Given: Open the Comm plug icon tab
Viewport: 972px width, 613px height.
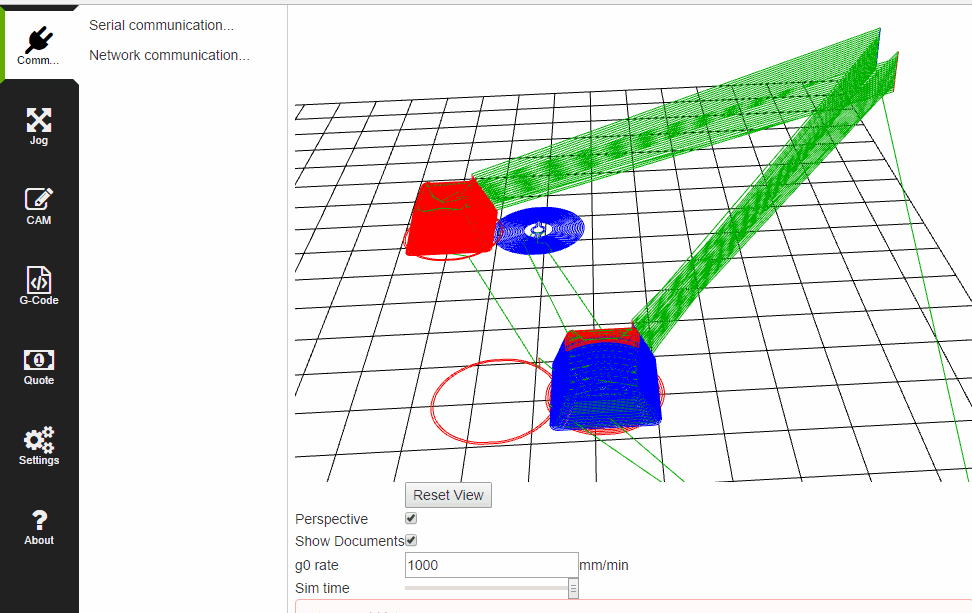Looking at the screenshot, I should [39, 45].
